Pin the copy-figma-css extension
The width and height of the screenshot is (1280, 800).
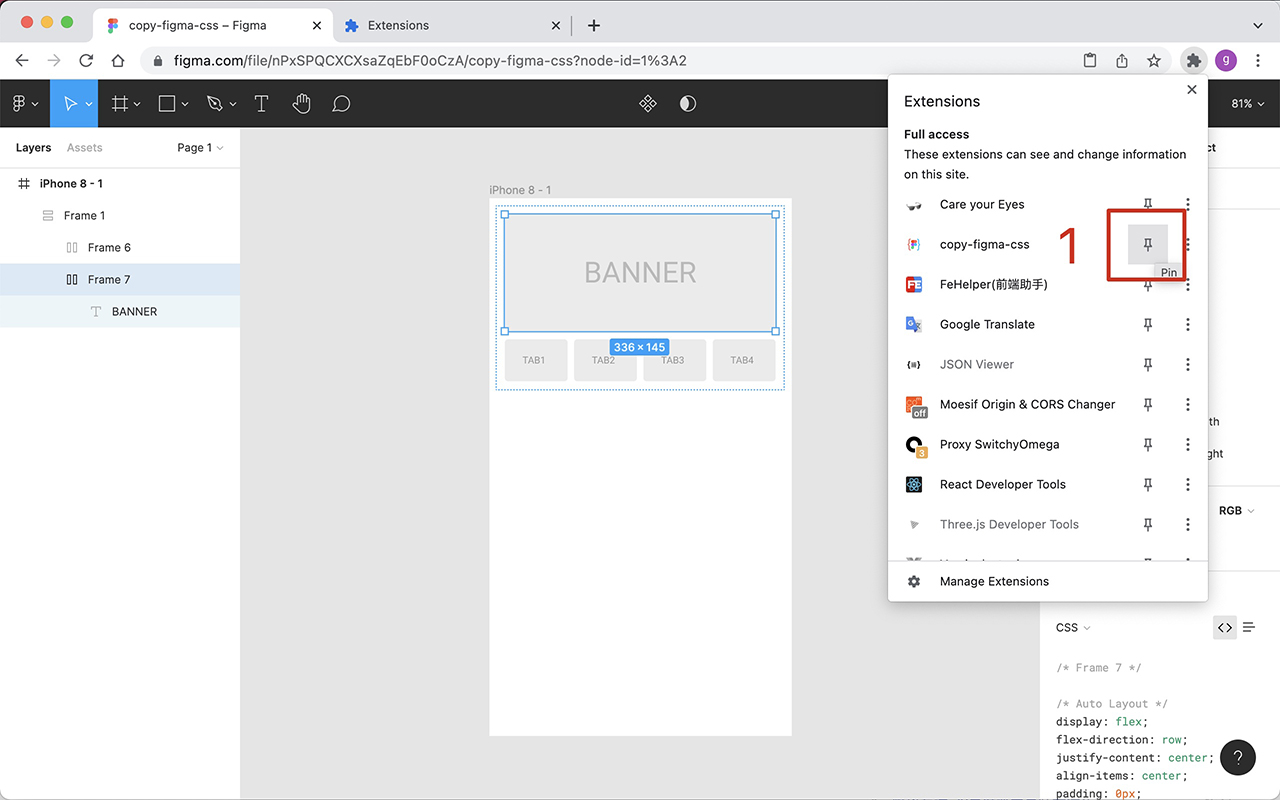point(1147,243)
